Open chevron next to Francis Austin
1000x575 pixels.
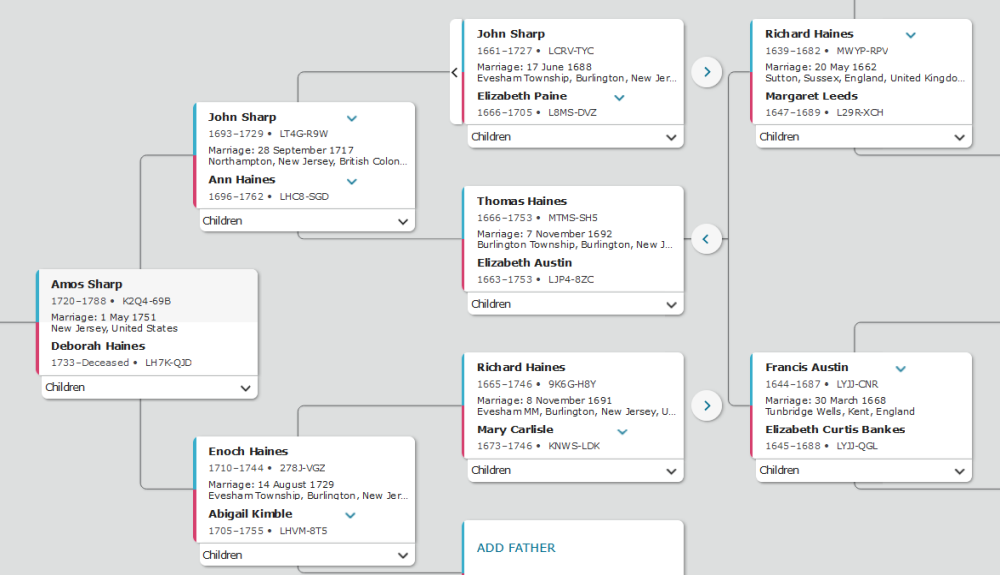point(901,368)
